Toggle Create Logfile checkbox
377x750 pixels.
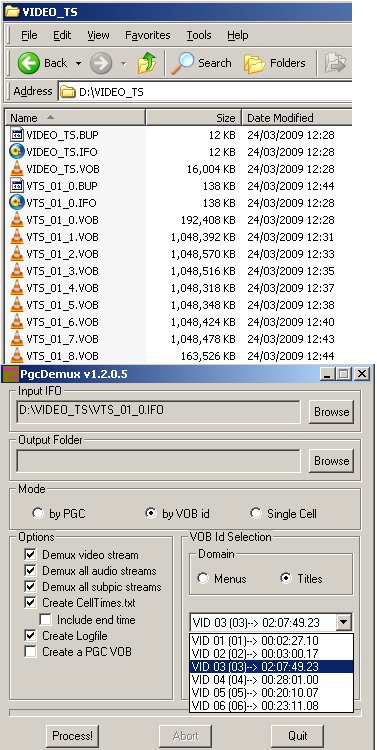[31, 636]
